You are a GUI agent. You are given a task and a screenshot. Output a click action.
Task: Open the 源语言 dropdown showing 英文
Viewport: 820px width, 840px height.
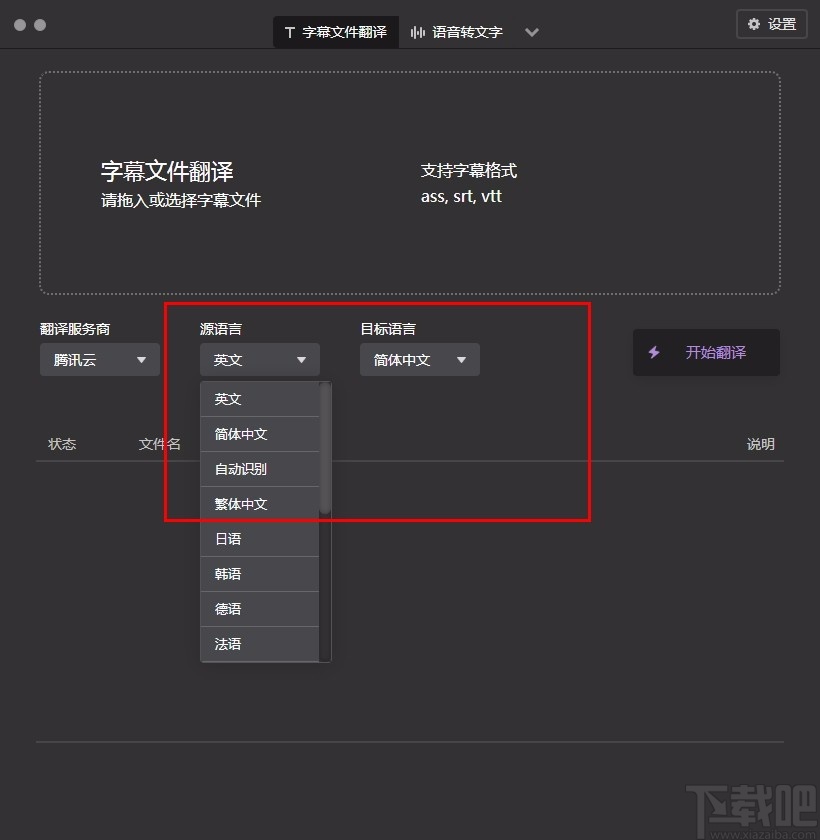point(259,359)
